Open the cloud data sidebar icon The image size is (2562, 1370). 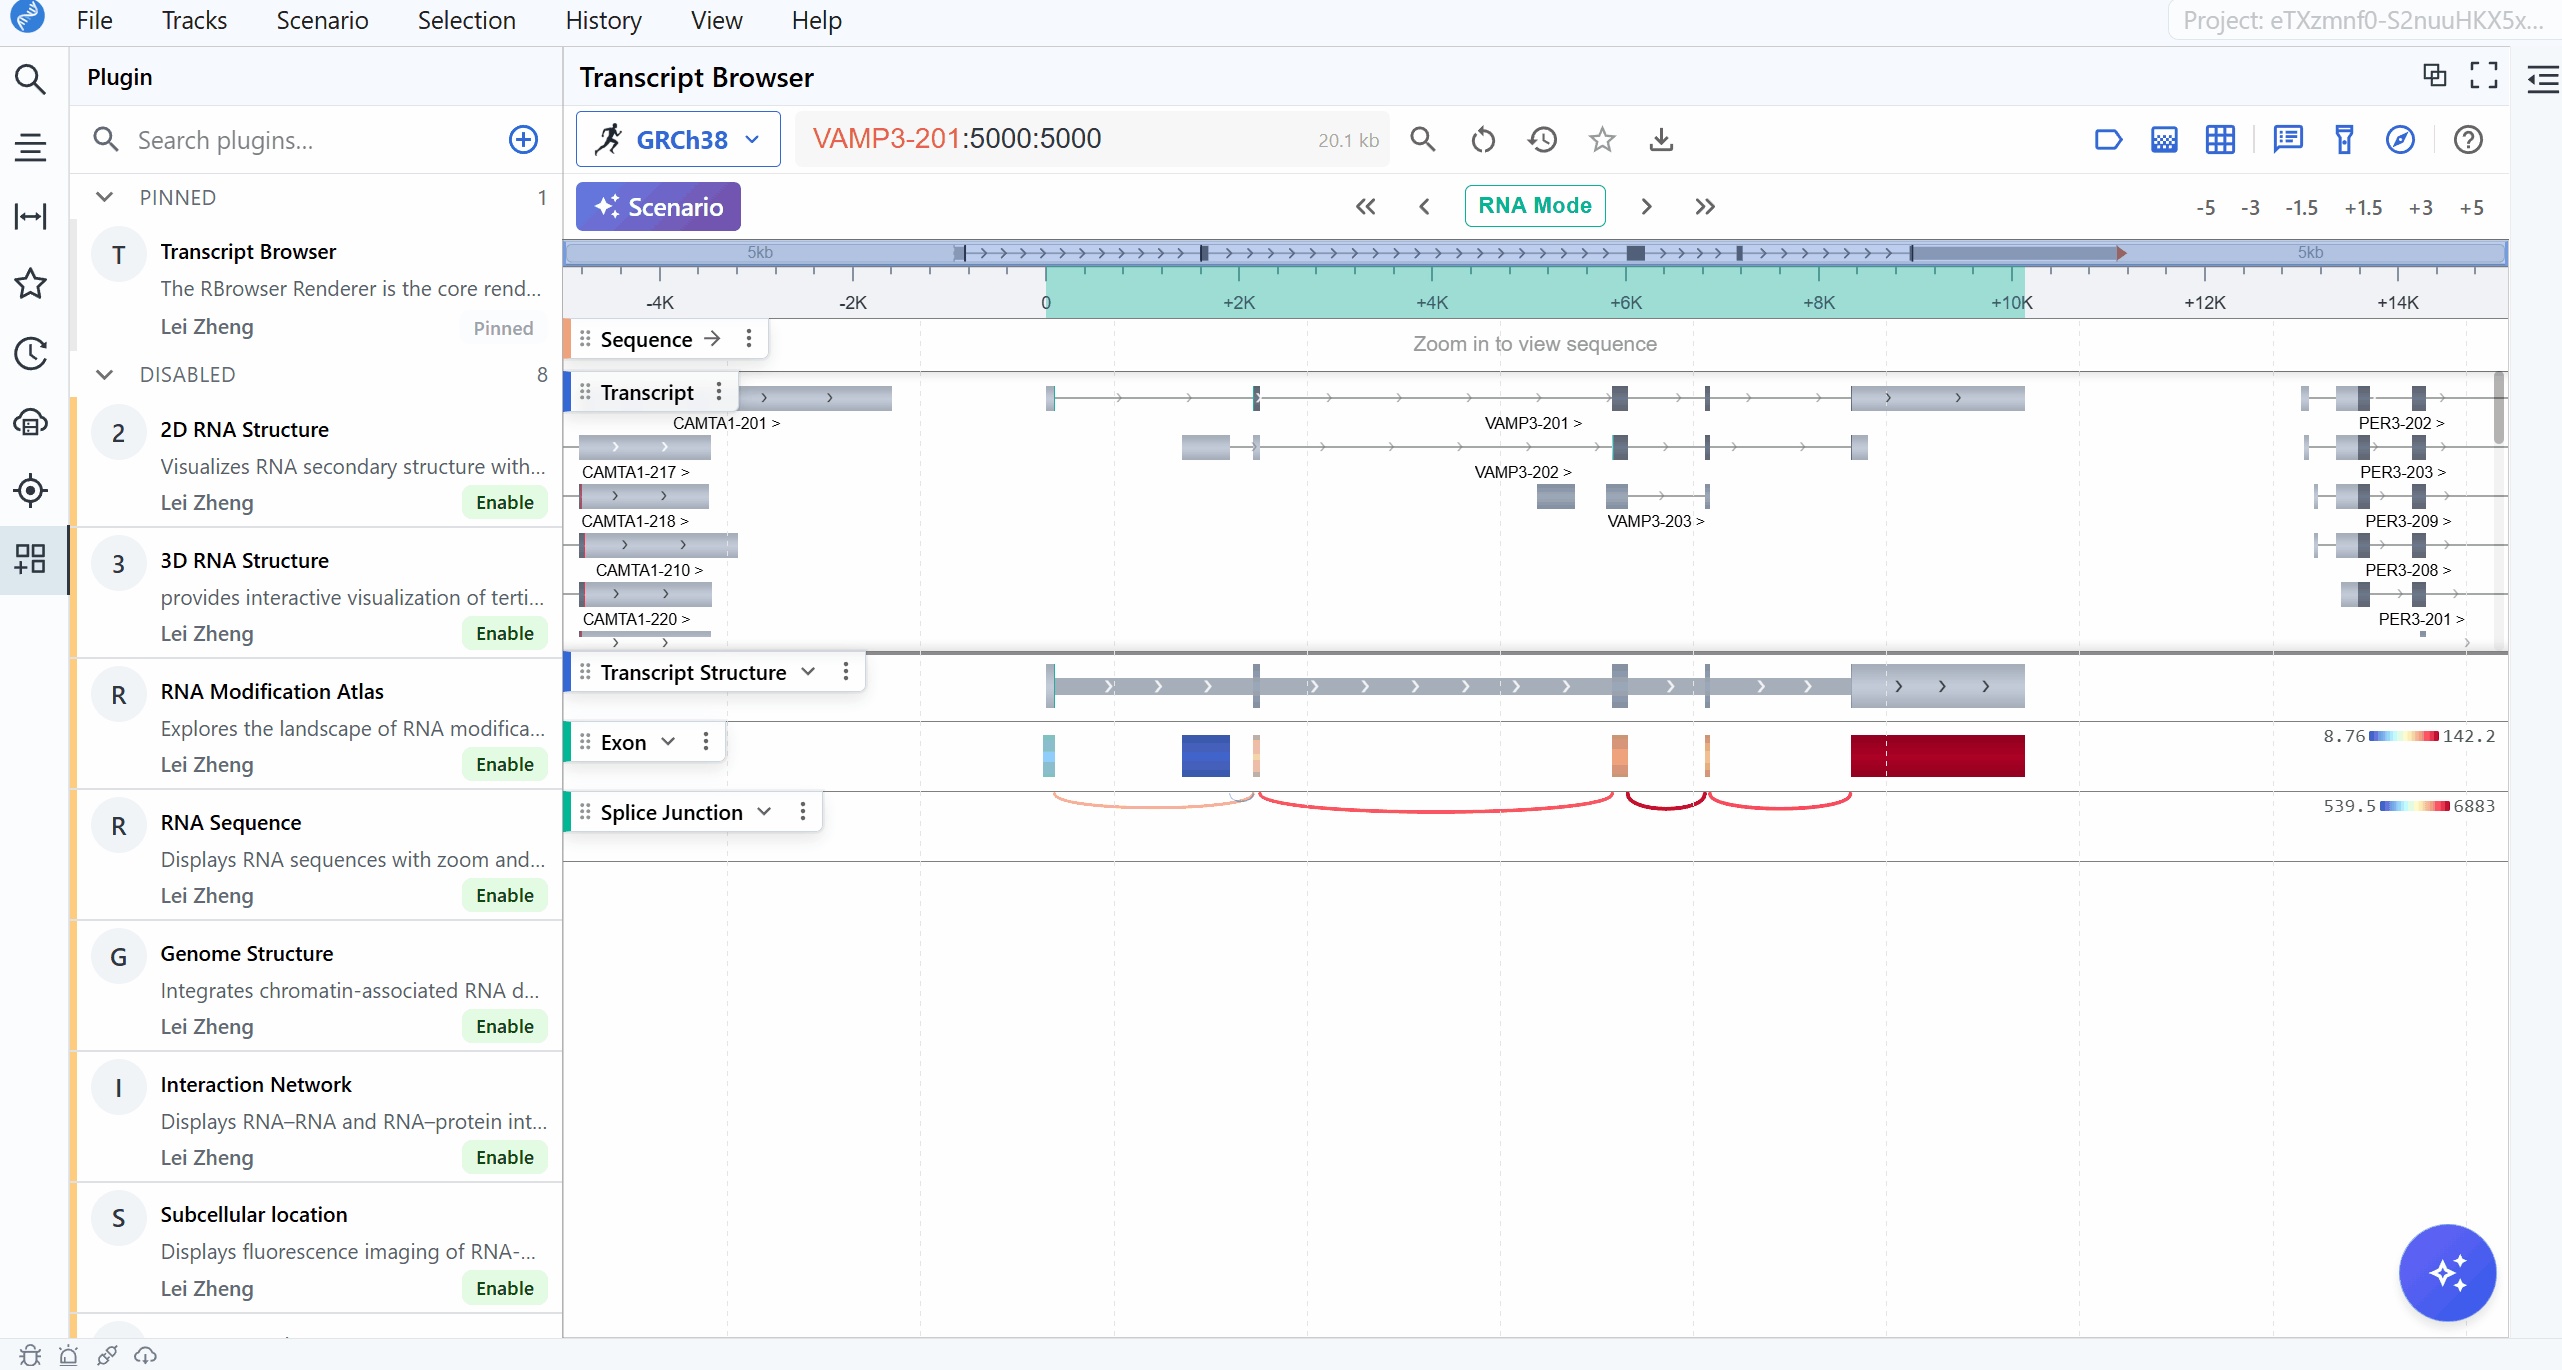coord(30,422)
